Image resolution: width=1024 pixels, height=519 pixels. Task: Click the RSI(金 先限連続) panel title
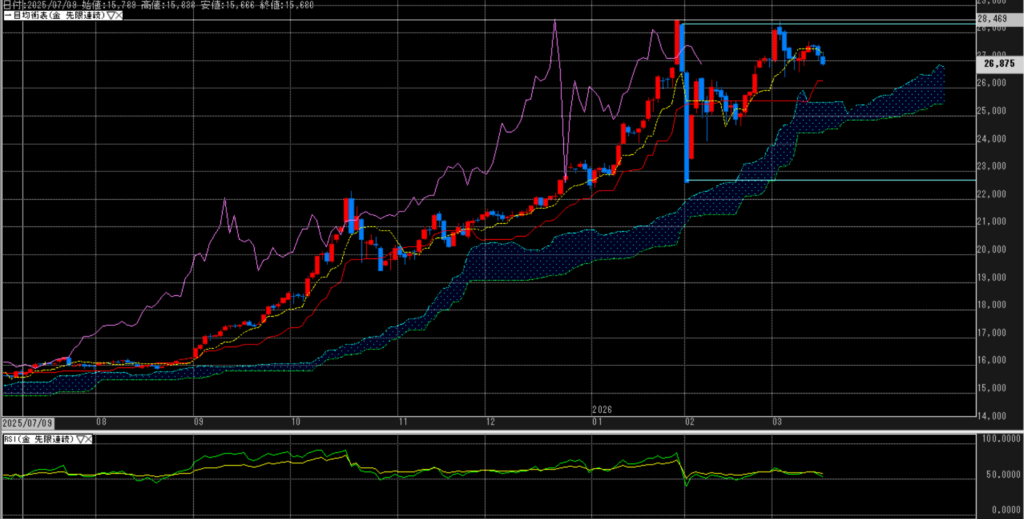36,438
